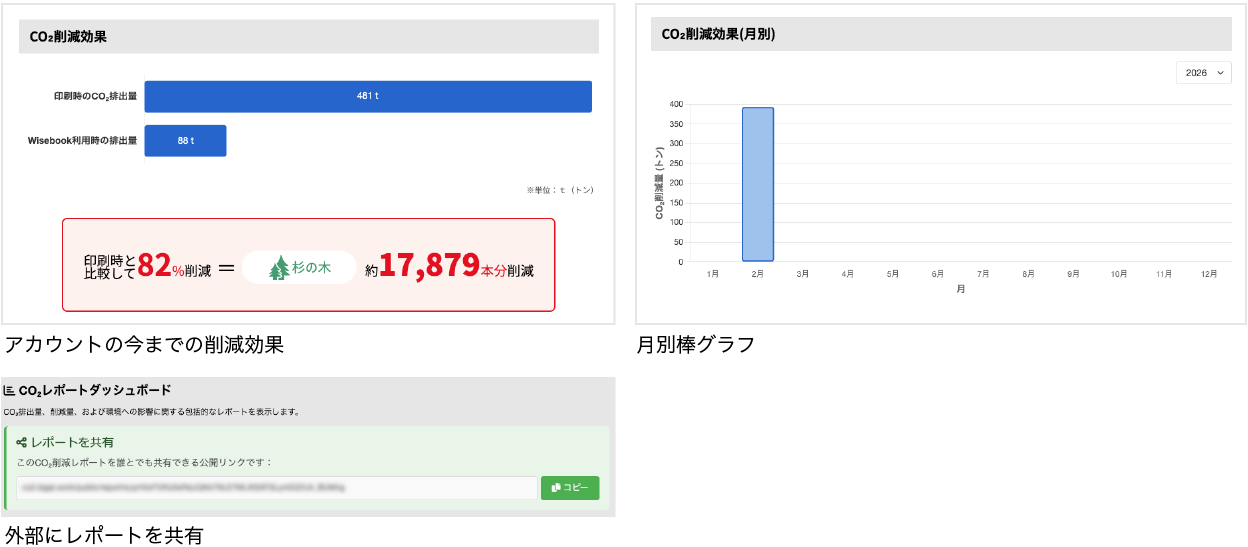The image size is (1248, 547).
Task: Click the 印刷時のCO₂排出量 label
Action: point(95,97)
